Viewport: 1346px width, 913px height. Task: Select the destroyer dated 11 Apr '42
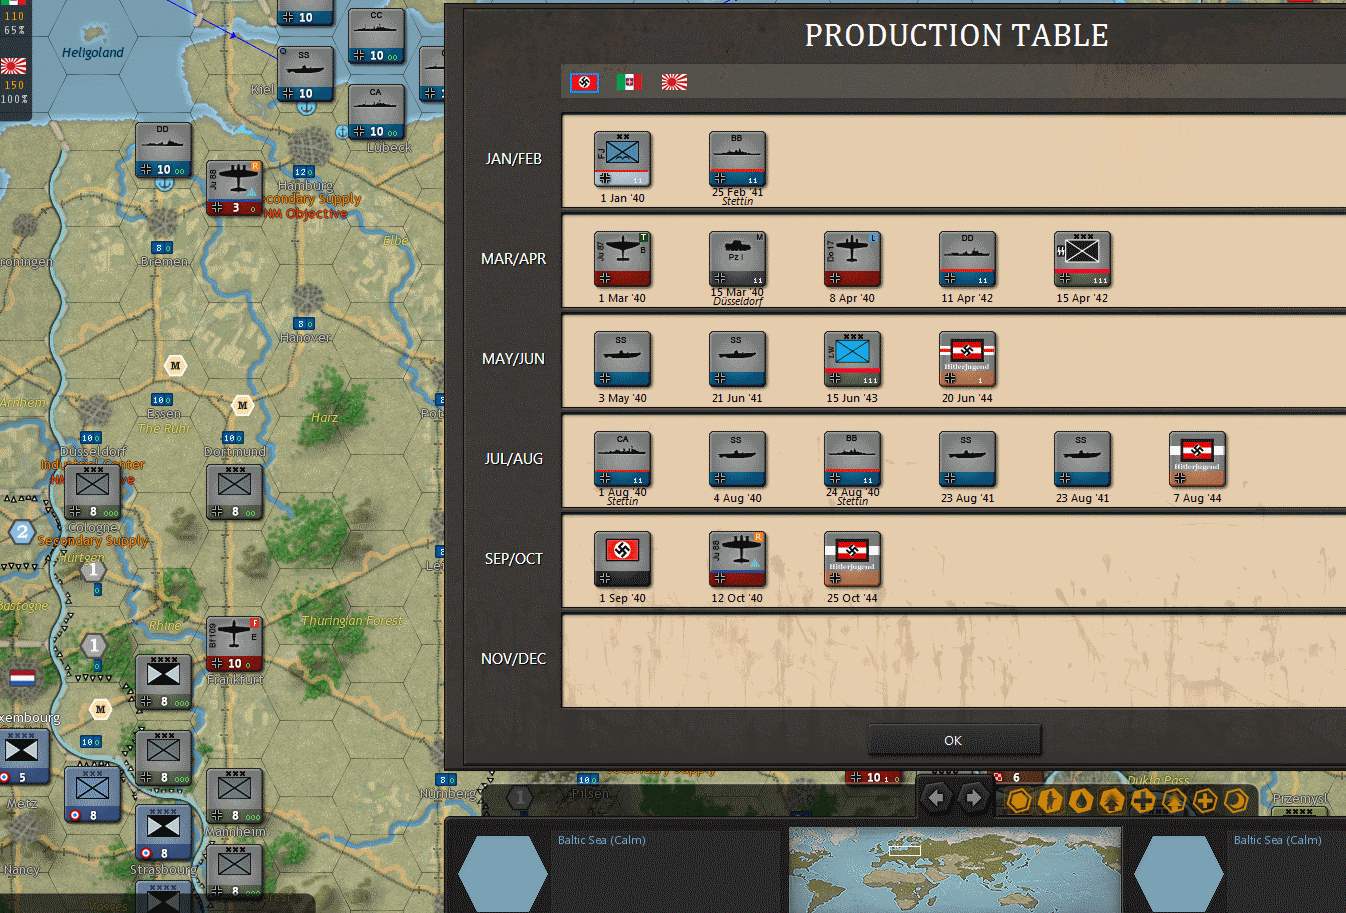click(967, 260)
